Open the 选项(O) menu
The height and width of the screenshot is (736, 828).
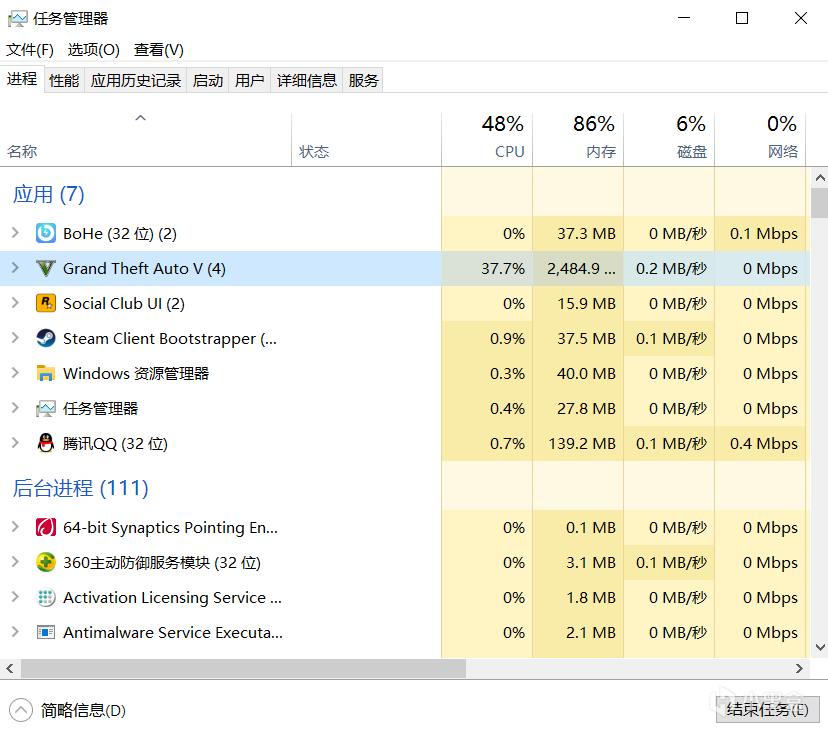[x=93, y=50]
